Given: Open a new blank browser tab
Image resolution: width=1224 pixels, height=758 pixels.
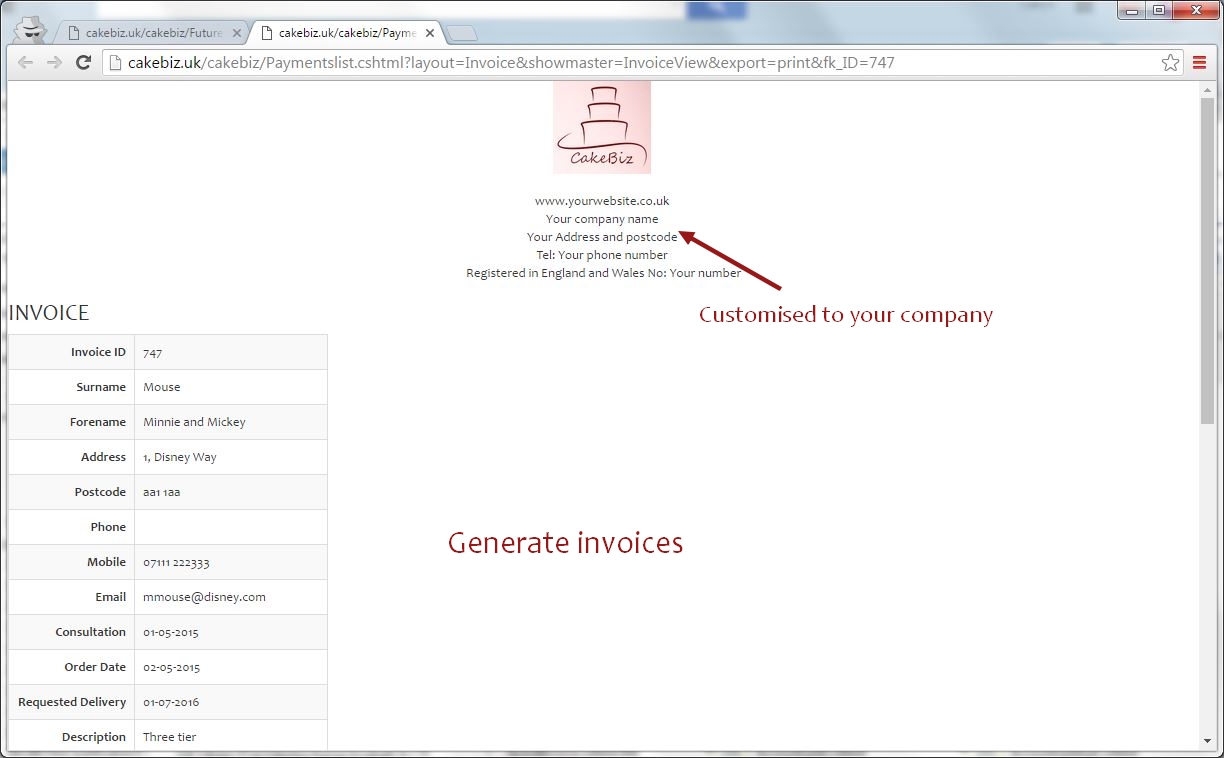Looking at the screenshot, I should 461,31.
